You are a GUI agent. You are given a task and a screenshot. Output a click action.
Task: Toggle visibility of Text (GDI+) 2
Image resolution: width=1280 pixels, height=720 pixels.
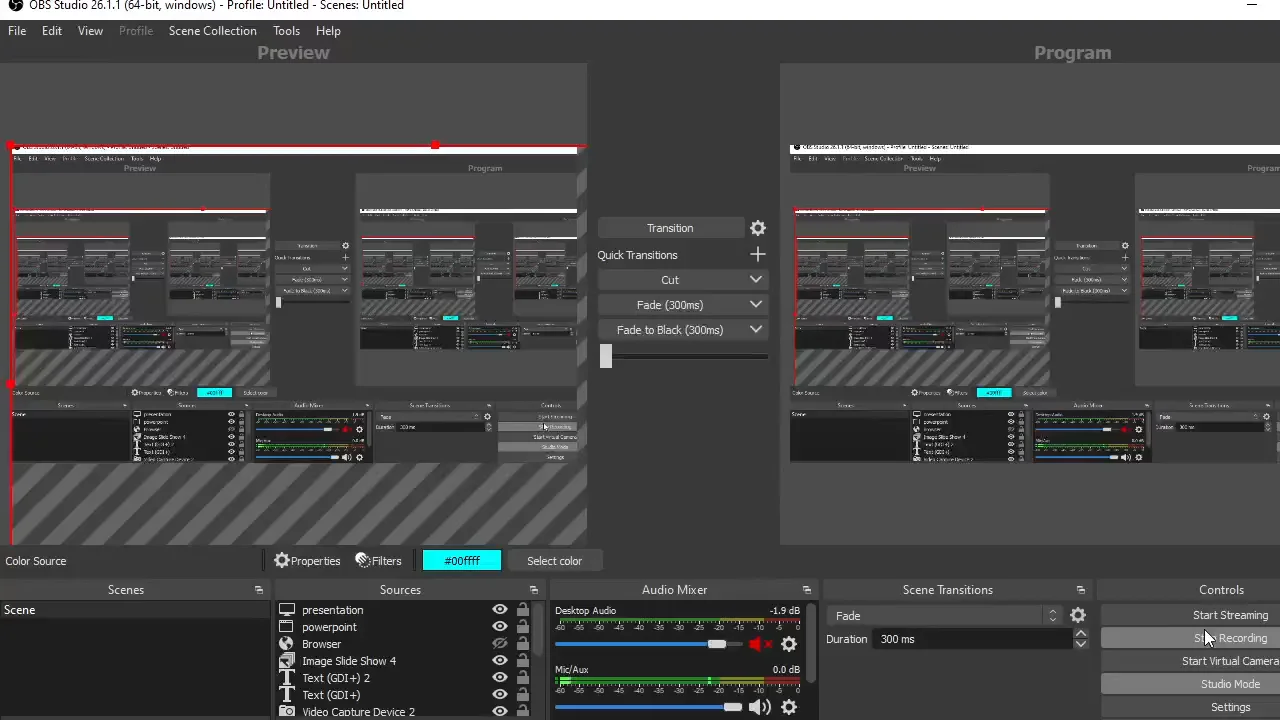[500, 678]
